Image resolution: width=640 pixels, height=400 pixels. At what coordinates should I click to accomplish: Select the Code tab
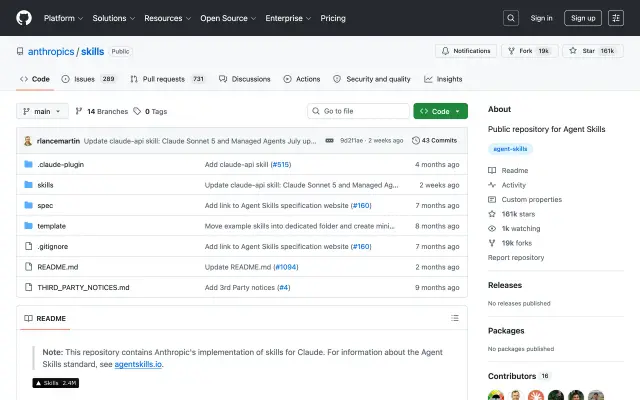point(35,79)
